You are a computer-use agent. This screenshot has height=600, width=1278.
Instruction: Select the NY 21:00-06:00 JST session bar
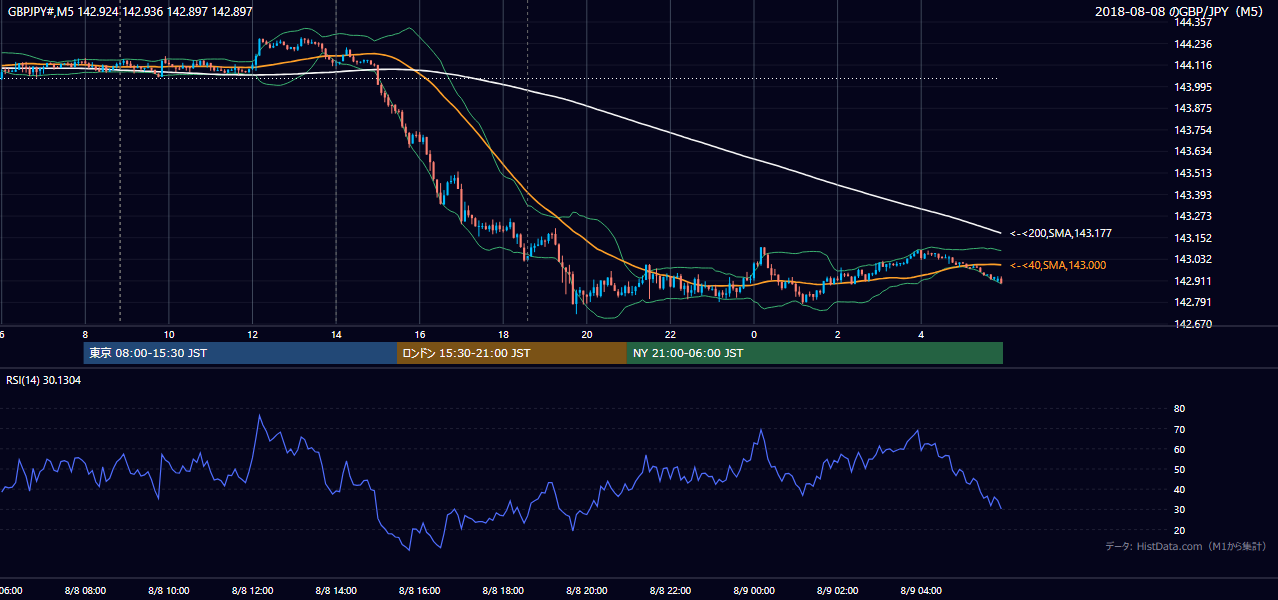[815, 353]
